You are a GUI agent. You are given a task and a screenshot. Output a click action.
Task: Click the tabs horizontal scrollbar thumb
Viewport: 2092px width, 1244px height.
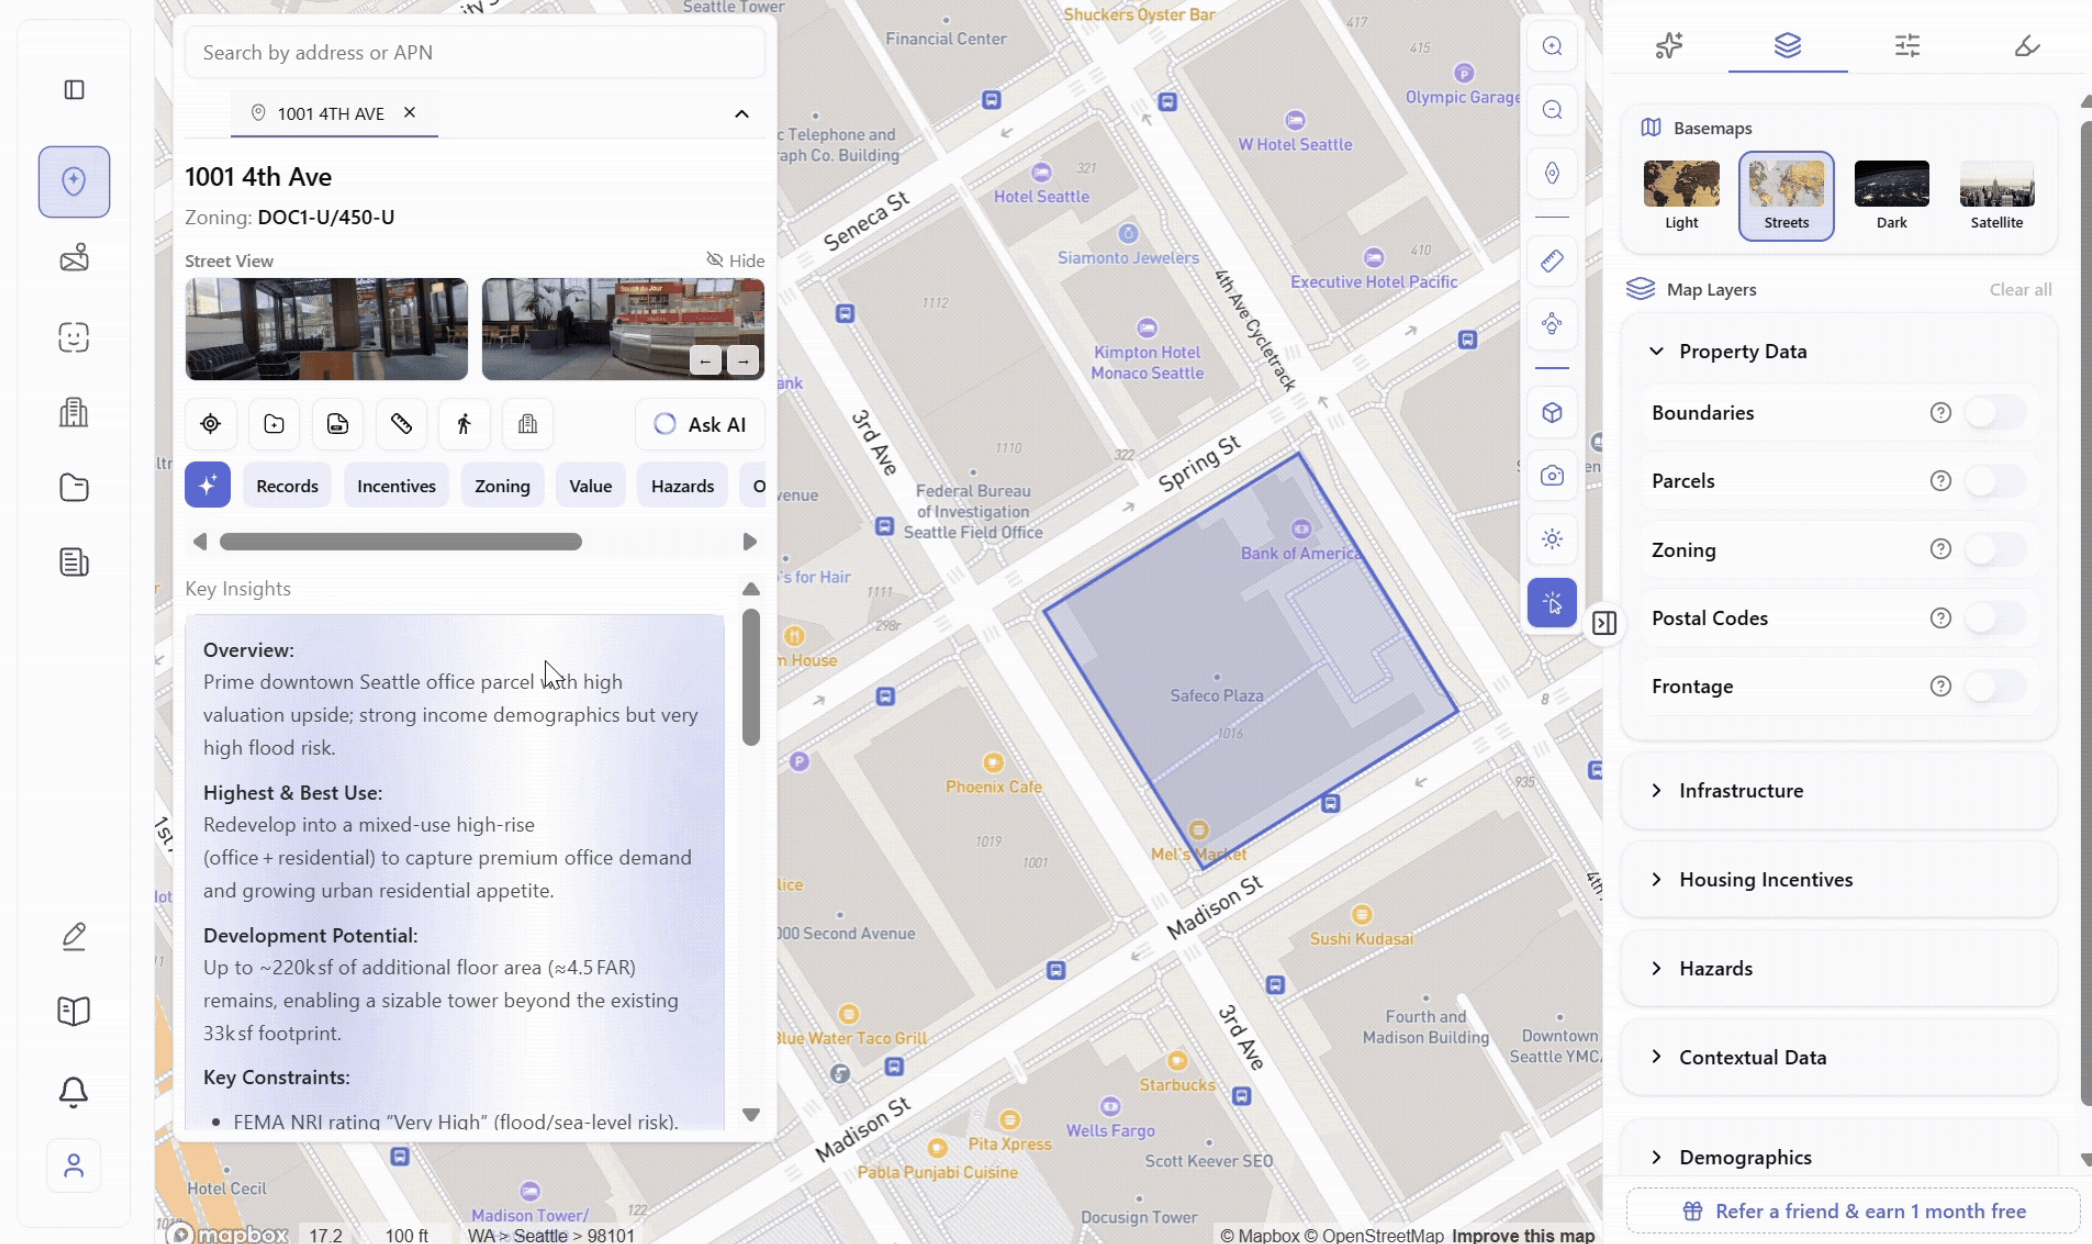tap(400, 542)
